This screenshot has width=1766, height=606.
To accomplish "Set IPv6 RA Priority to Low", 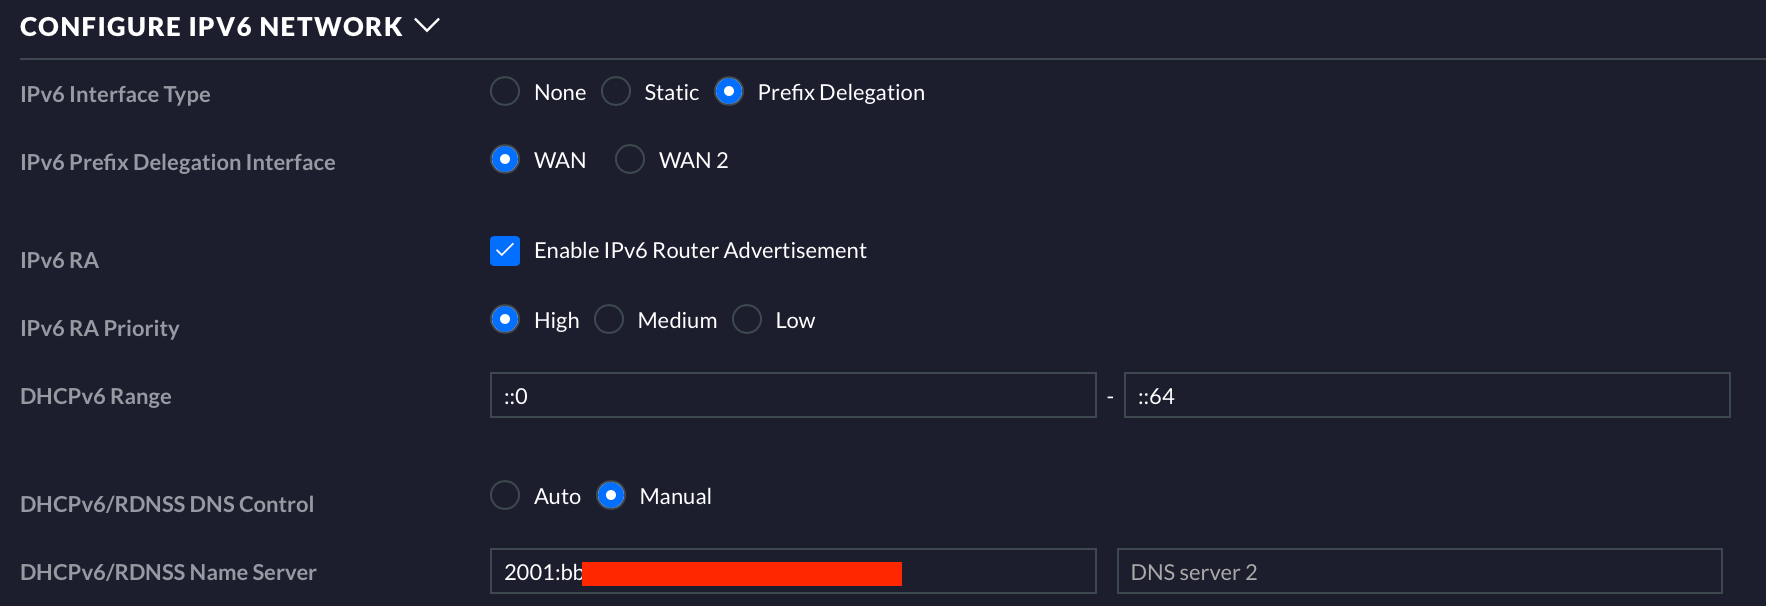I will tap(747, 320).
